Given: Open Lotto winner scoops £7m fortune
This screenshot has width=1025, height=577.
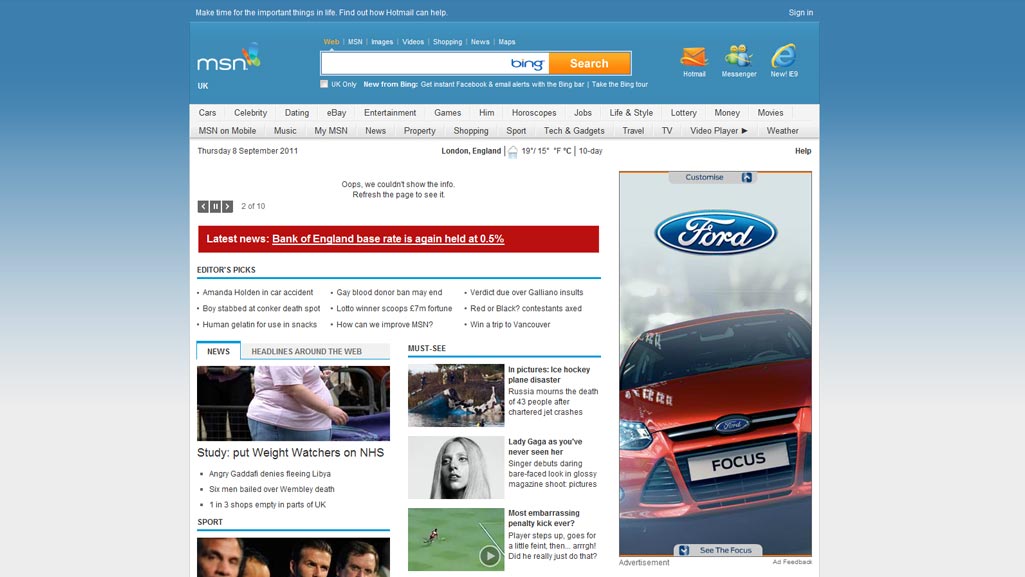Looking at the screenshot, I should pos(394,308).
